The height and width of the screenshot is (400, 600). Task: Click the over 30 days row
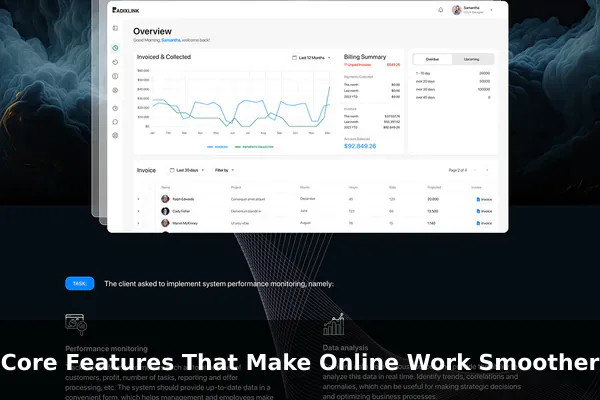point(453,89)
